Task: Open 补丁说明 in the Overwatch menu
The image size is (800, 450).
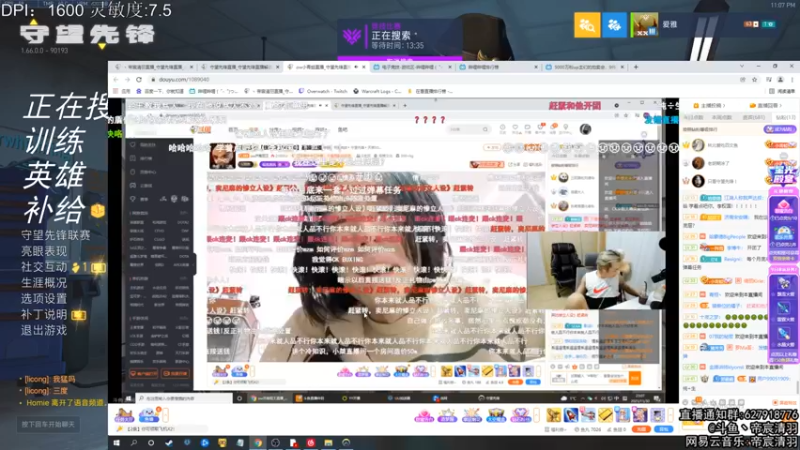Action: point(44,314)
